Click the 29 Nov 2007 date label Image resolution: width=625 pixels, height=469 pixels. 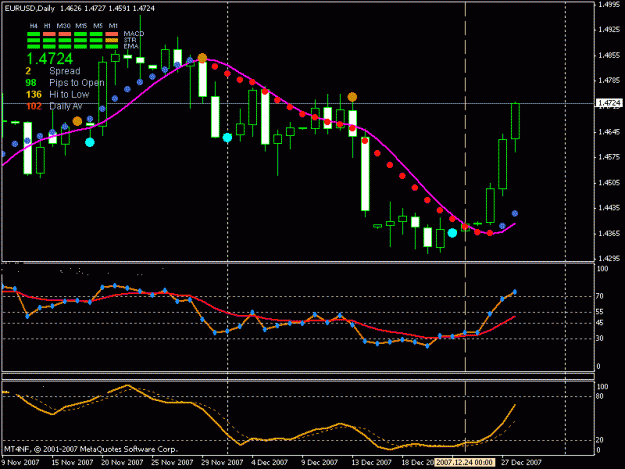(x=222, y=462)
